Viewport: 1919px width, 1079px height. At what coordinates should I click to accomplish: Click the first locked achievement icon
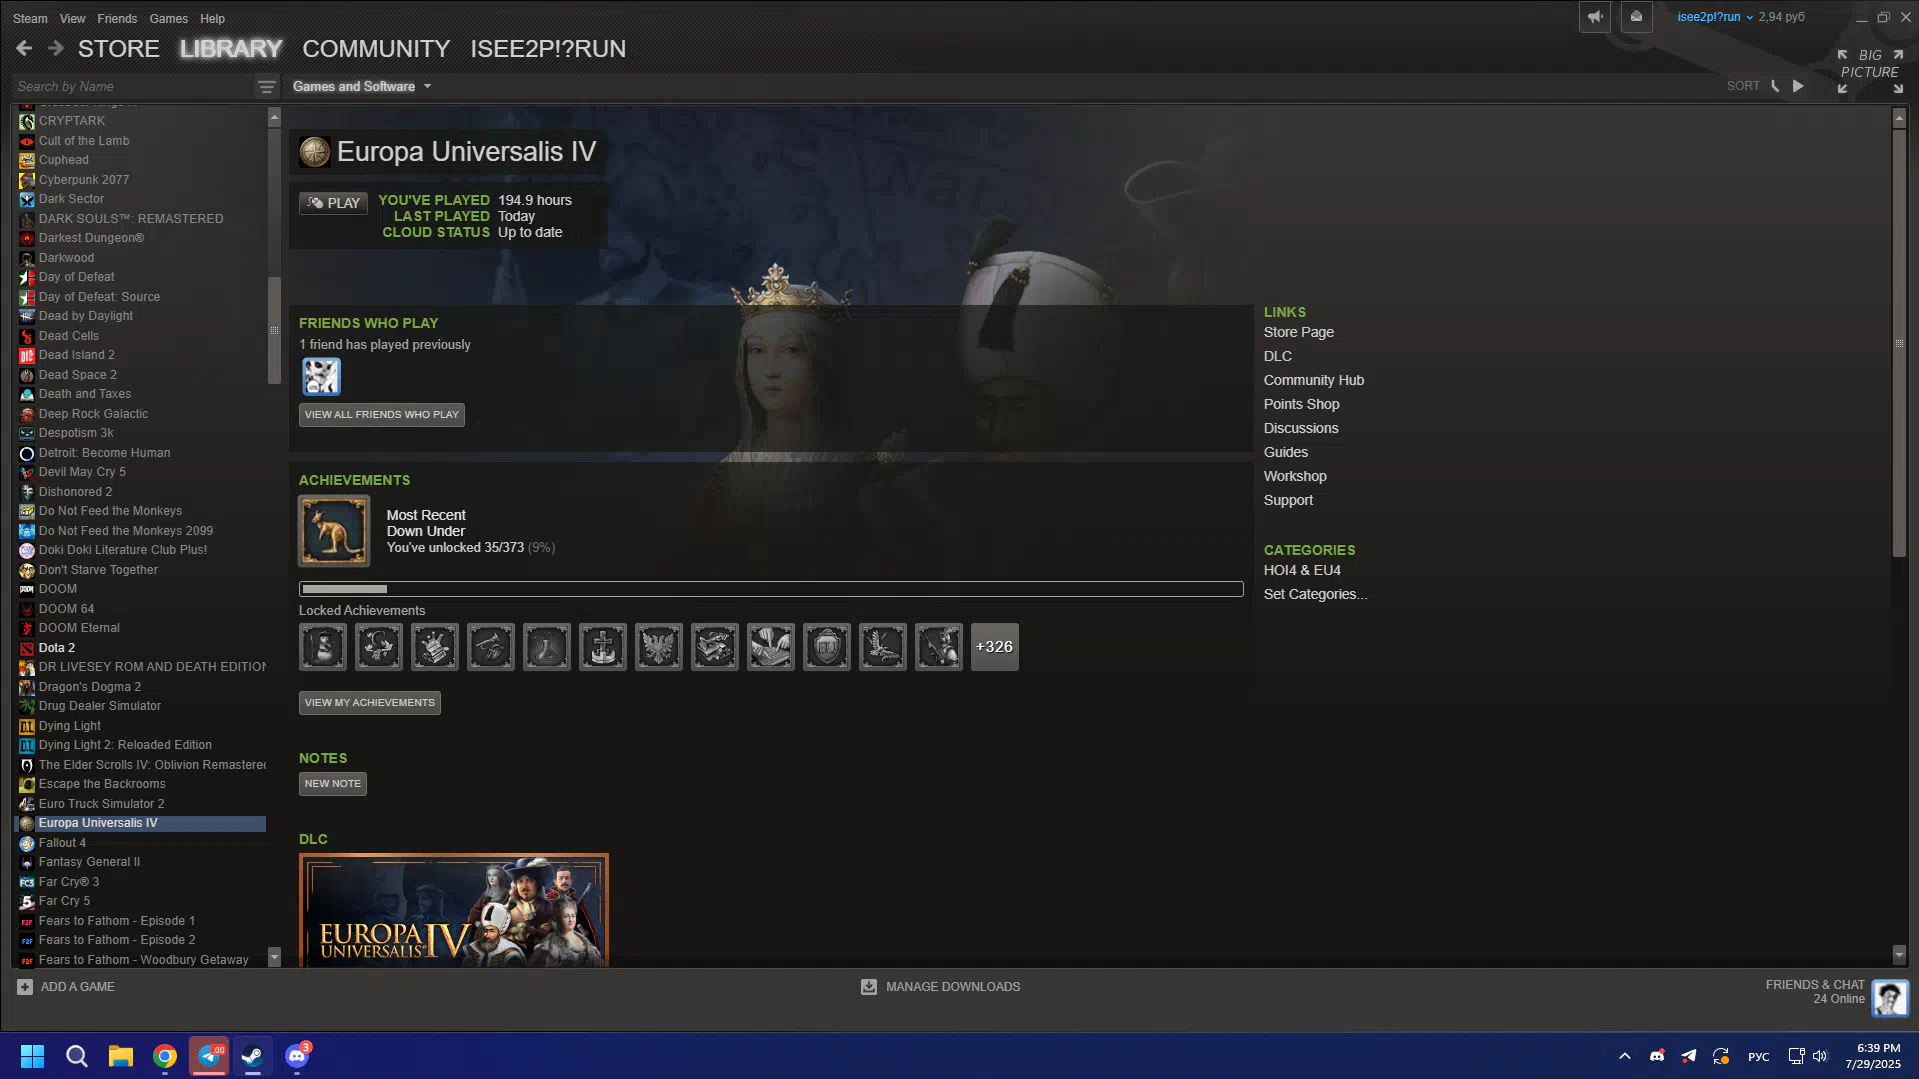tap(323, 647)
